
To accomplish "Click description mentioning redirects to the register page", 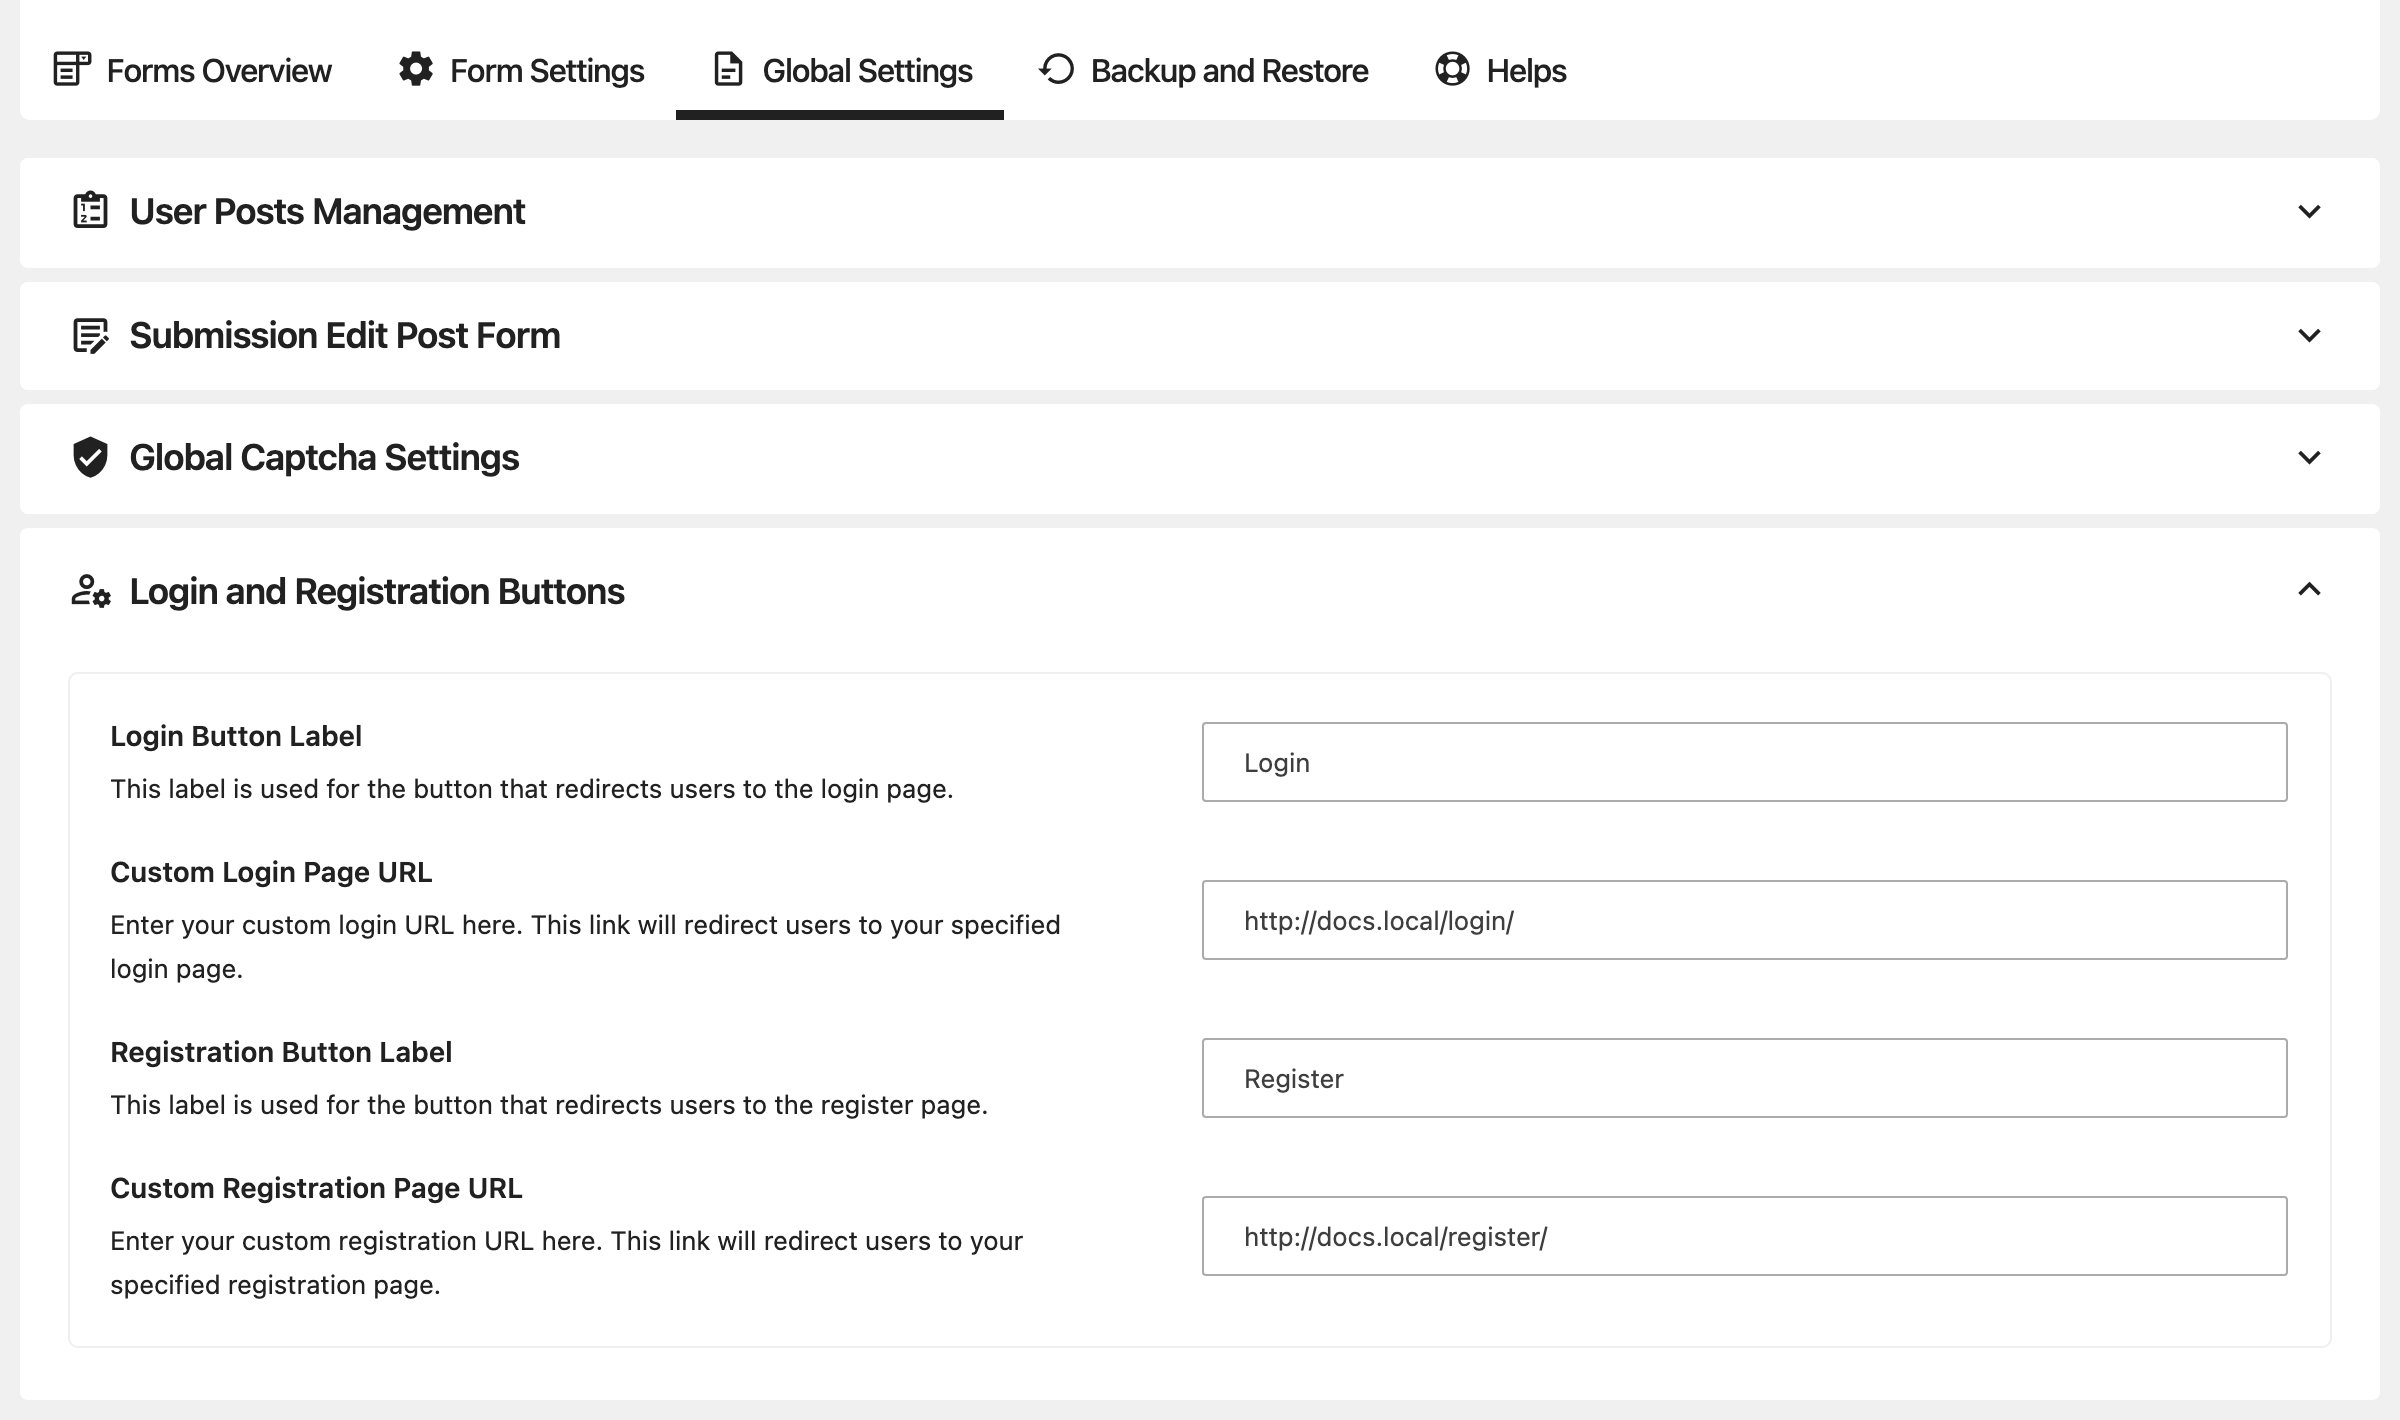I will tap(549, 1105).
